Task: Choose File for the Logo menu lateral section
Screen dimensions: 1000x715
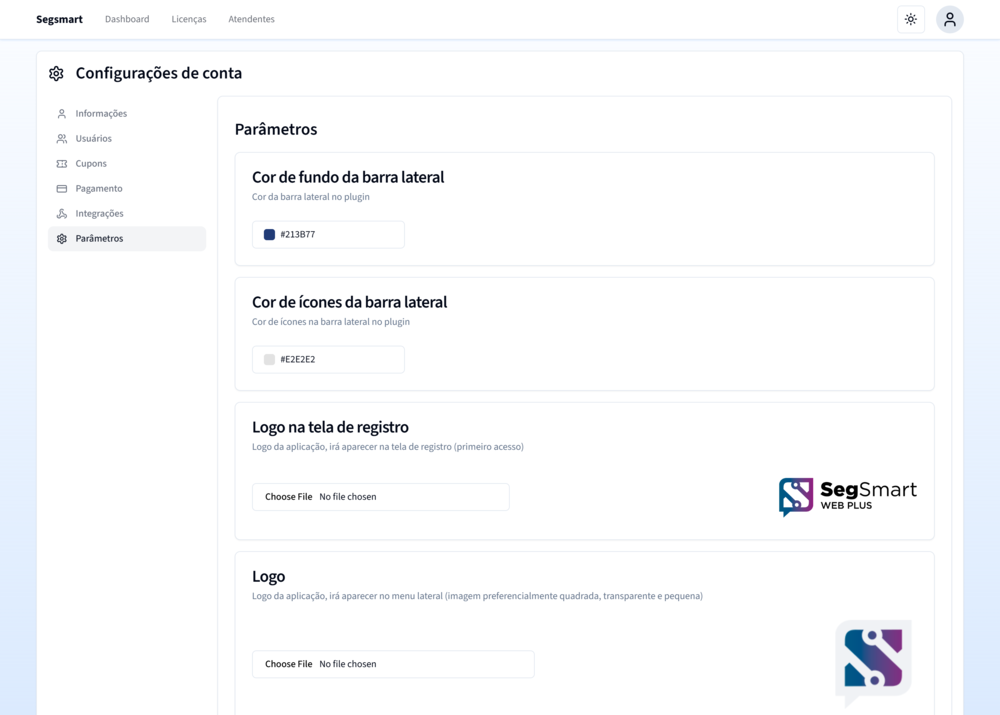Action: pyautogui.click(x=393, y=664)
